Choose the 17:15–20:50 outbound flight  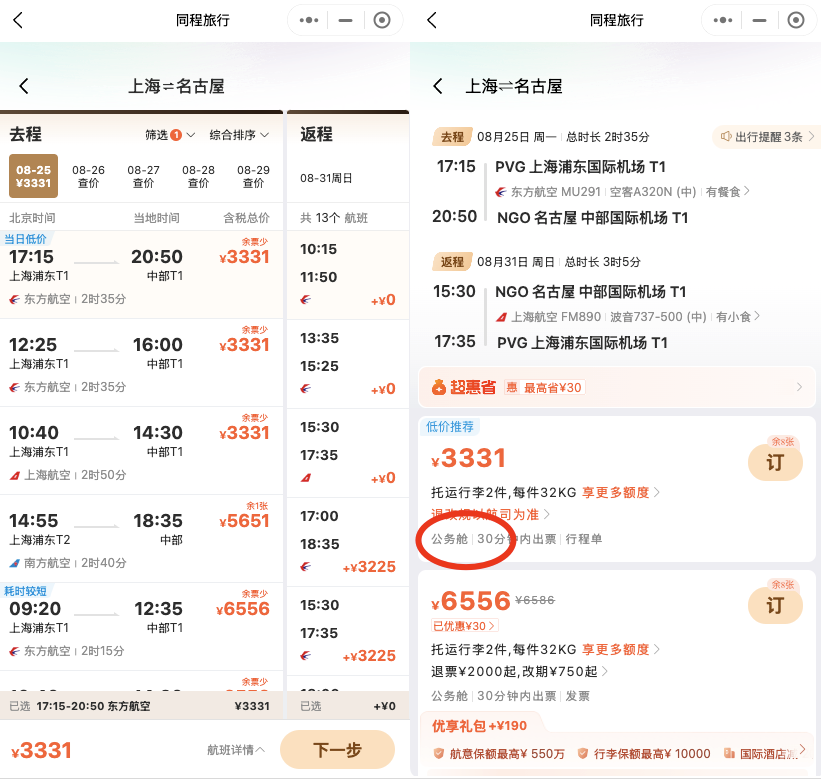[x=141, y=274]
